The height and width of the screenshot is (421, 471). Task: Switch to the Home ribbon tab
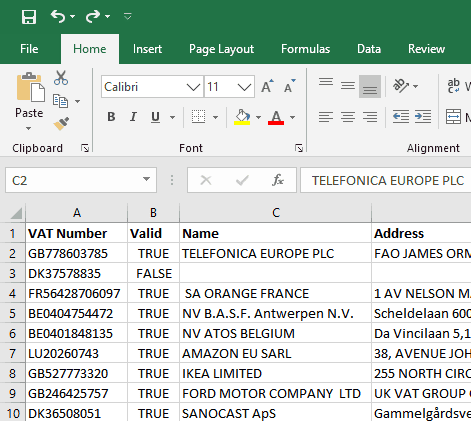coord(90,49)
